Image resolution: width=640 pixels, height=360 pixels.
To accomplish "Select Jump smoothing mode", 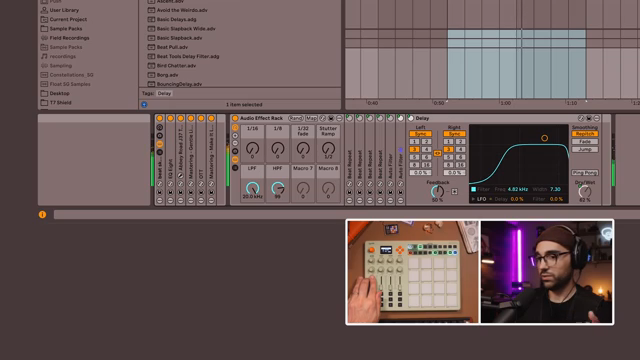I will click(x=584, y=149).
